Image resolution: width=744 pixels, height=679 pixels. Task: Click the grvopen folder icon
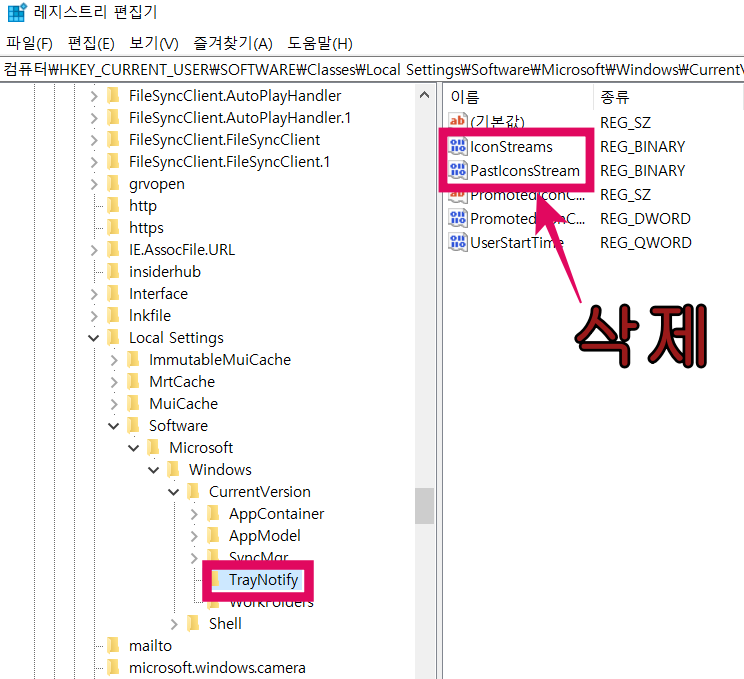coord(113,184)
